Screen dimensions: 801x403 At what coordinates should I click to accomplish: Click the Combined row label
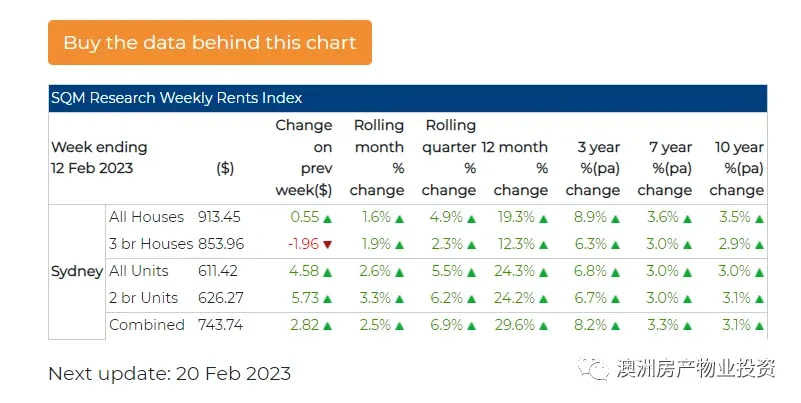(x=146, y=325)
